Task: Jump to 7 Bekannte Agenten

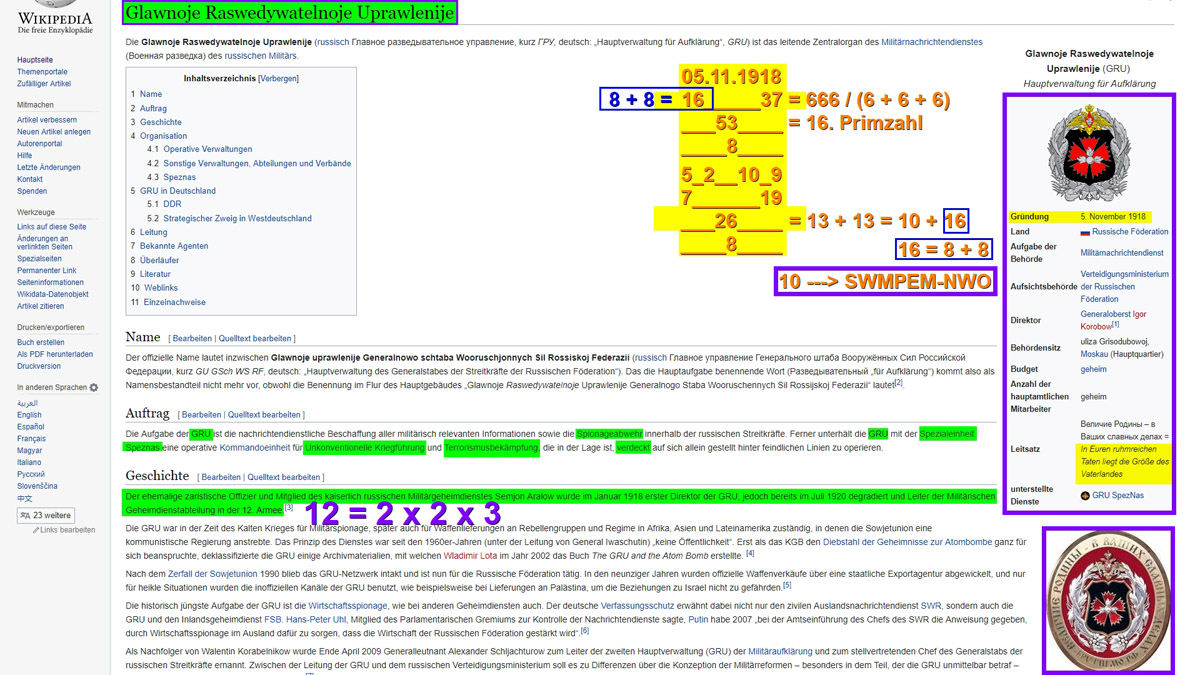Action: (x=170, y=246)
